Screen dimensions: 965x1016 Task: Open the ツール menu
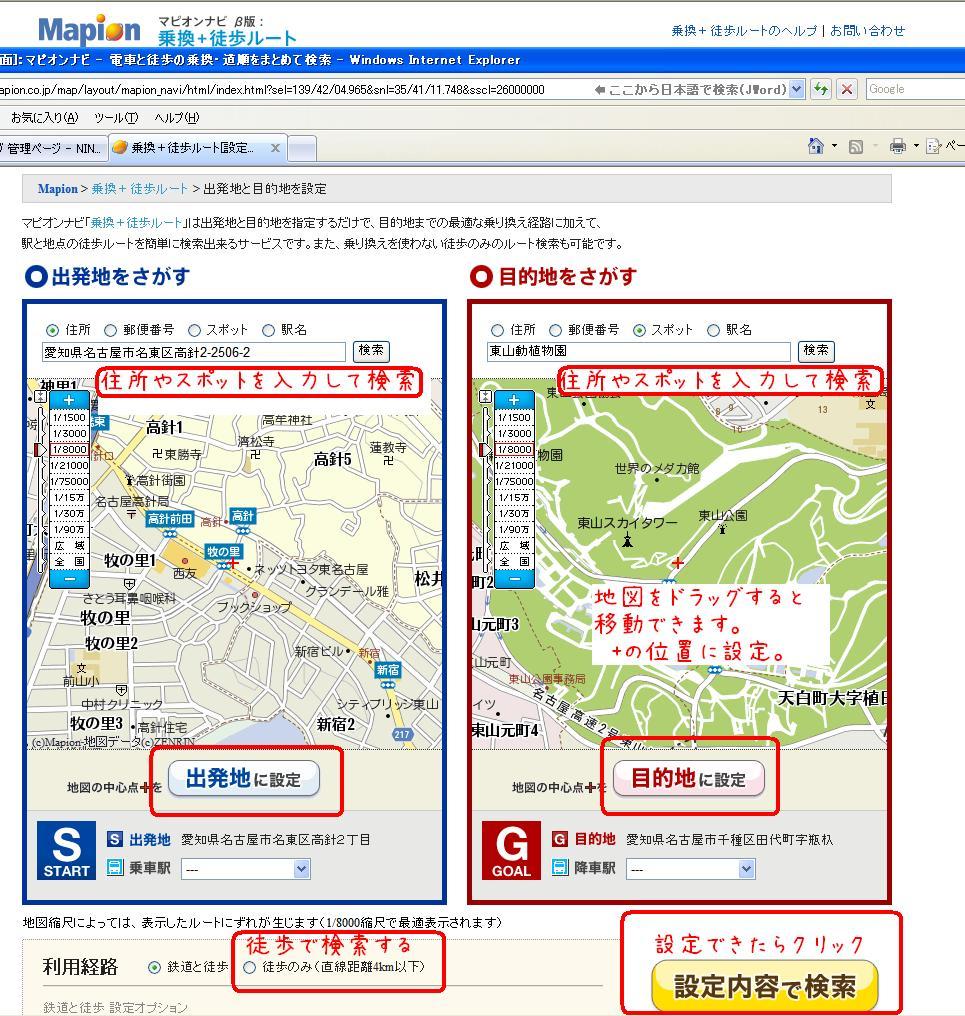(x=115, y=117)
